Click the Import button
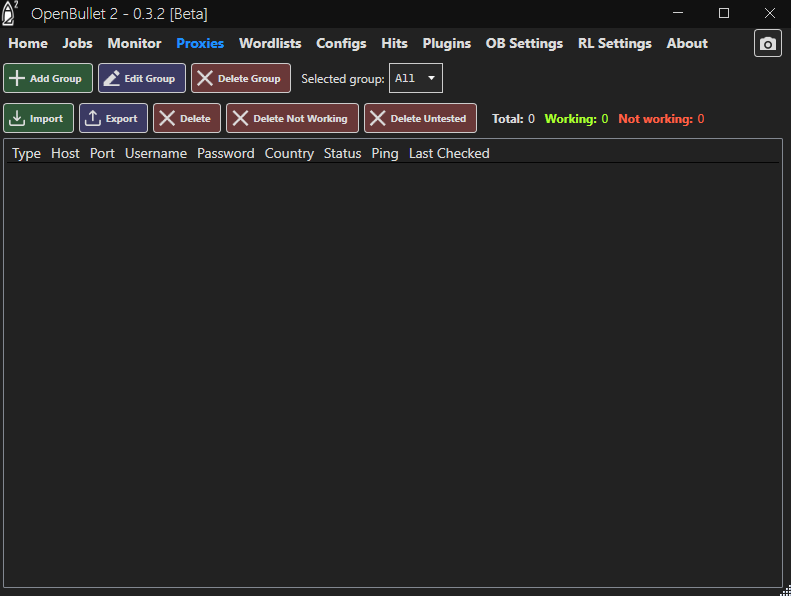Screen dimensions: 791x596 point(38,118)
